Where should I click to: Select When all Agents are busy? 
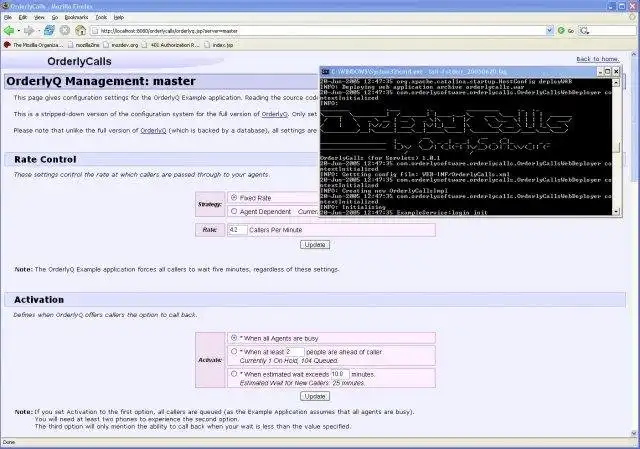[234, 338]
